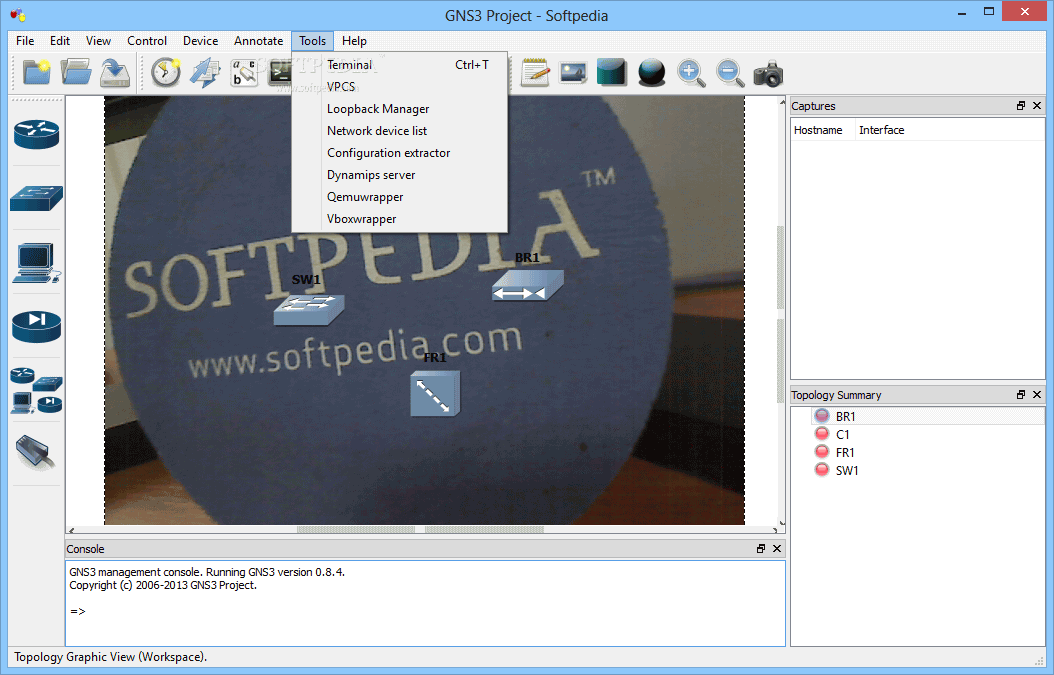The height and width of the screenshot is (675, 1054).
Task: Select Qemuwrapper menu entry
Action: click(399, 197)
